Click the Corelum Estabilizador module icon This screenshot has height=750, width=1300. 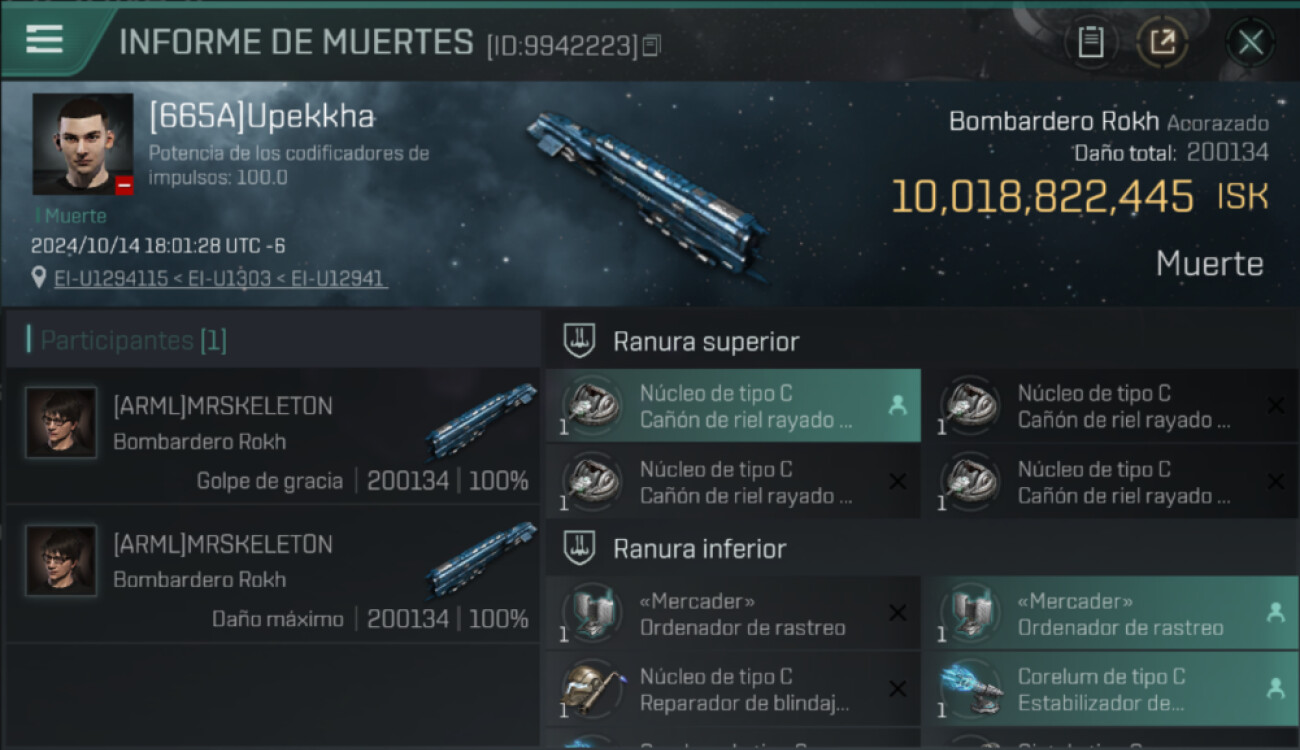coord(970,690)
